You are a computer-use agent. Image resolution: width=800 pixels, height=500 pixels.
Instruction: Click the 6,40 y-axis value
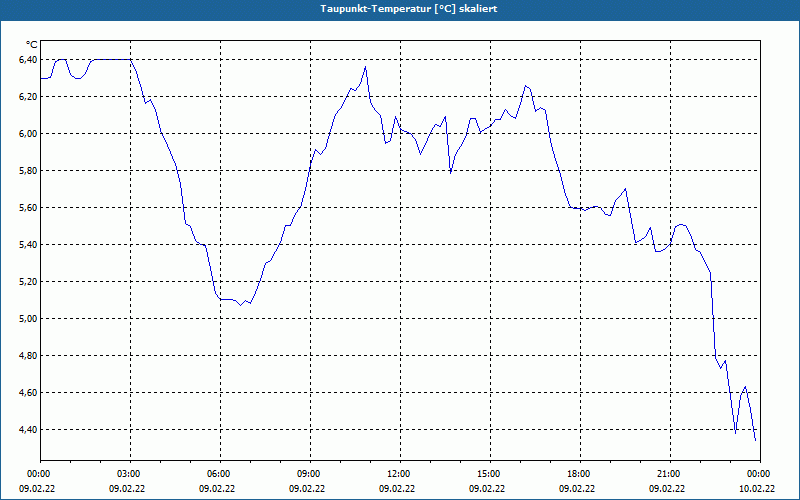(28, 60)
